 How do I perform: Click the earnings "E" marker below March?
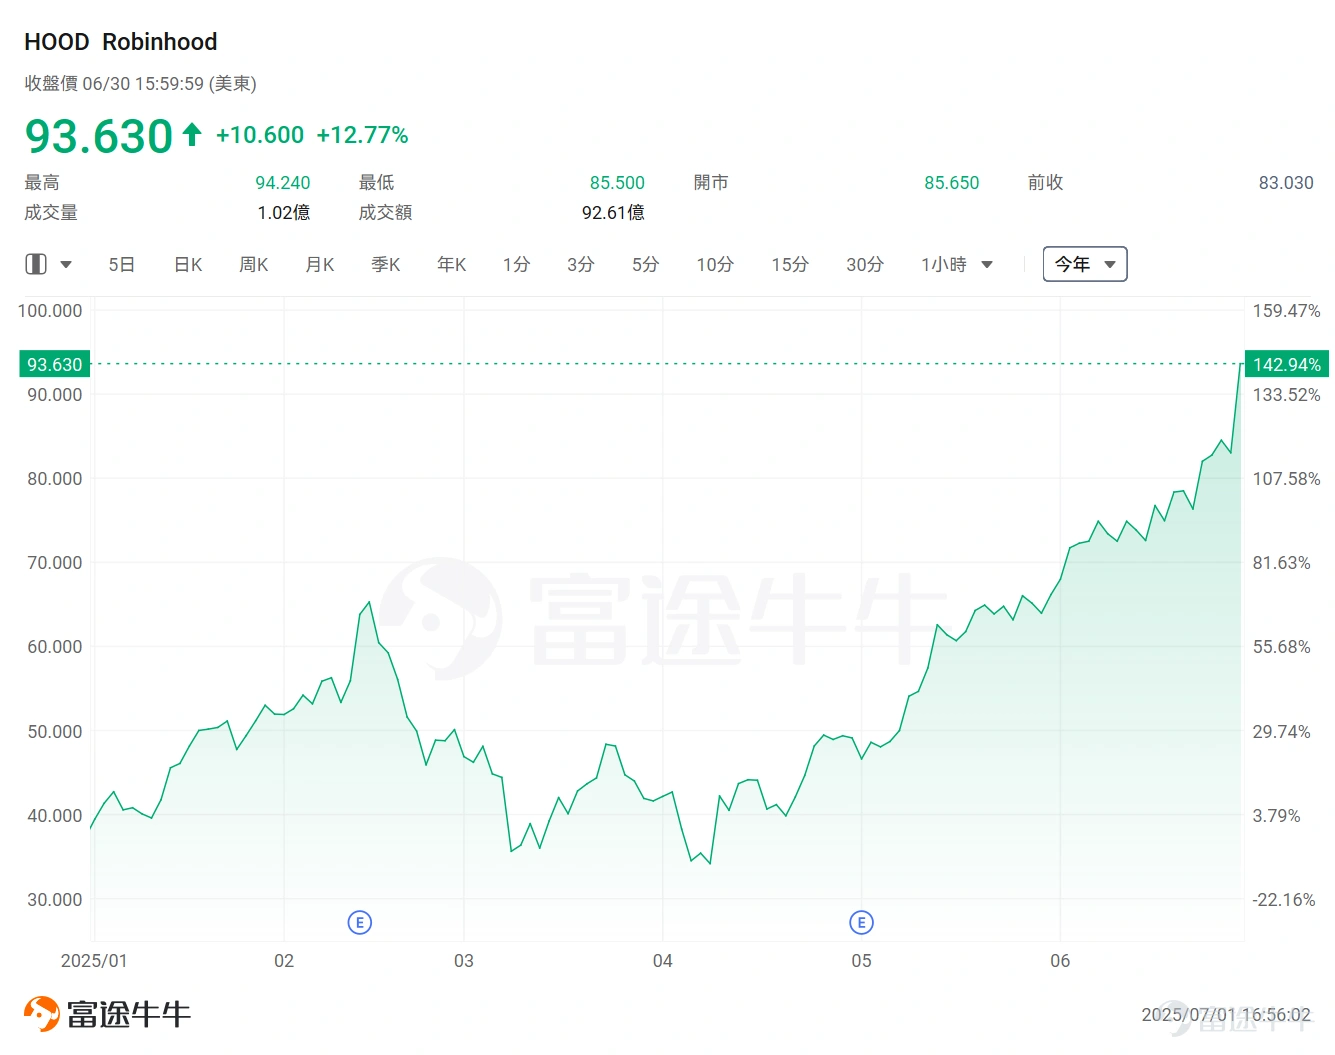pos(359,921)
